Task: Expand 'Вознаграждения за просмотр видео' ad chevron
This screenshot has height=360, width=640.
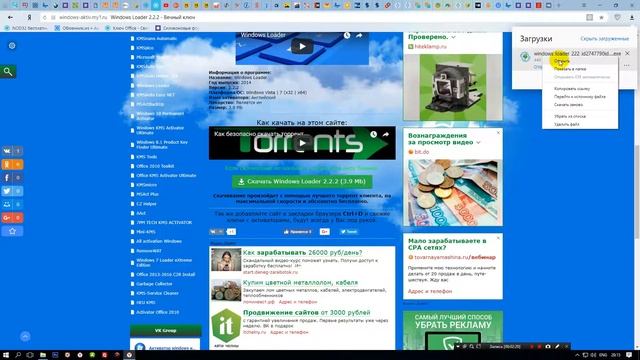Action: pos(478,142)
